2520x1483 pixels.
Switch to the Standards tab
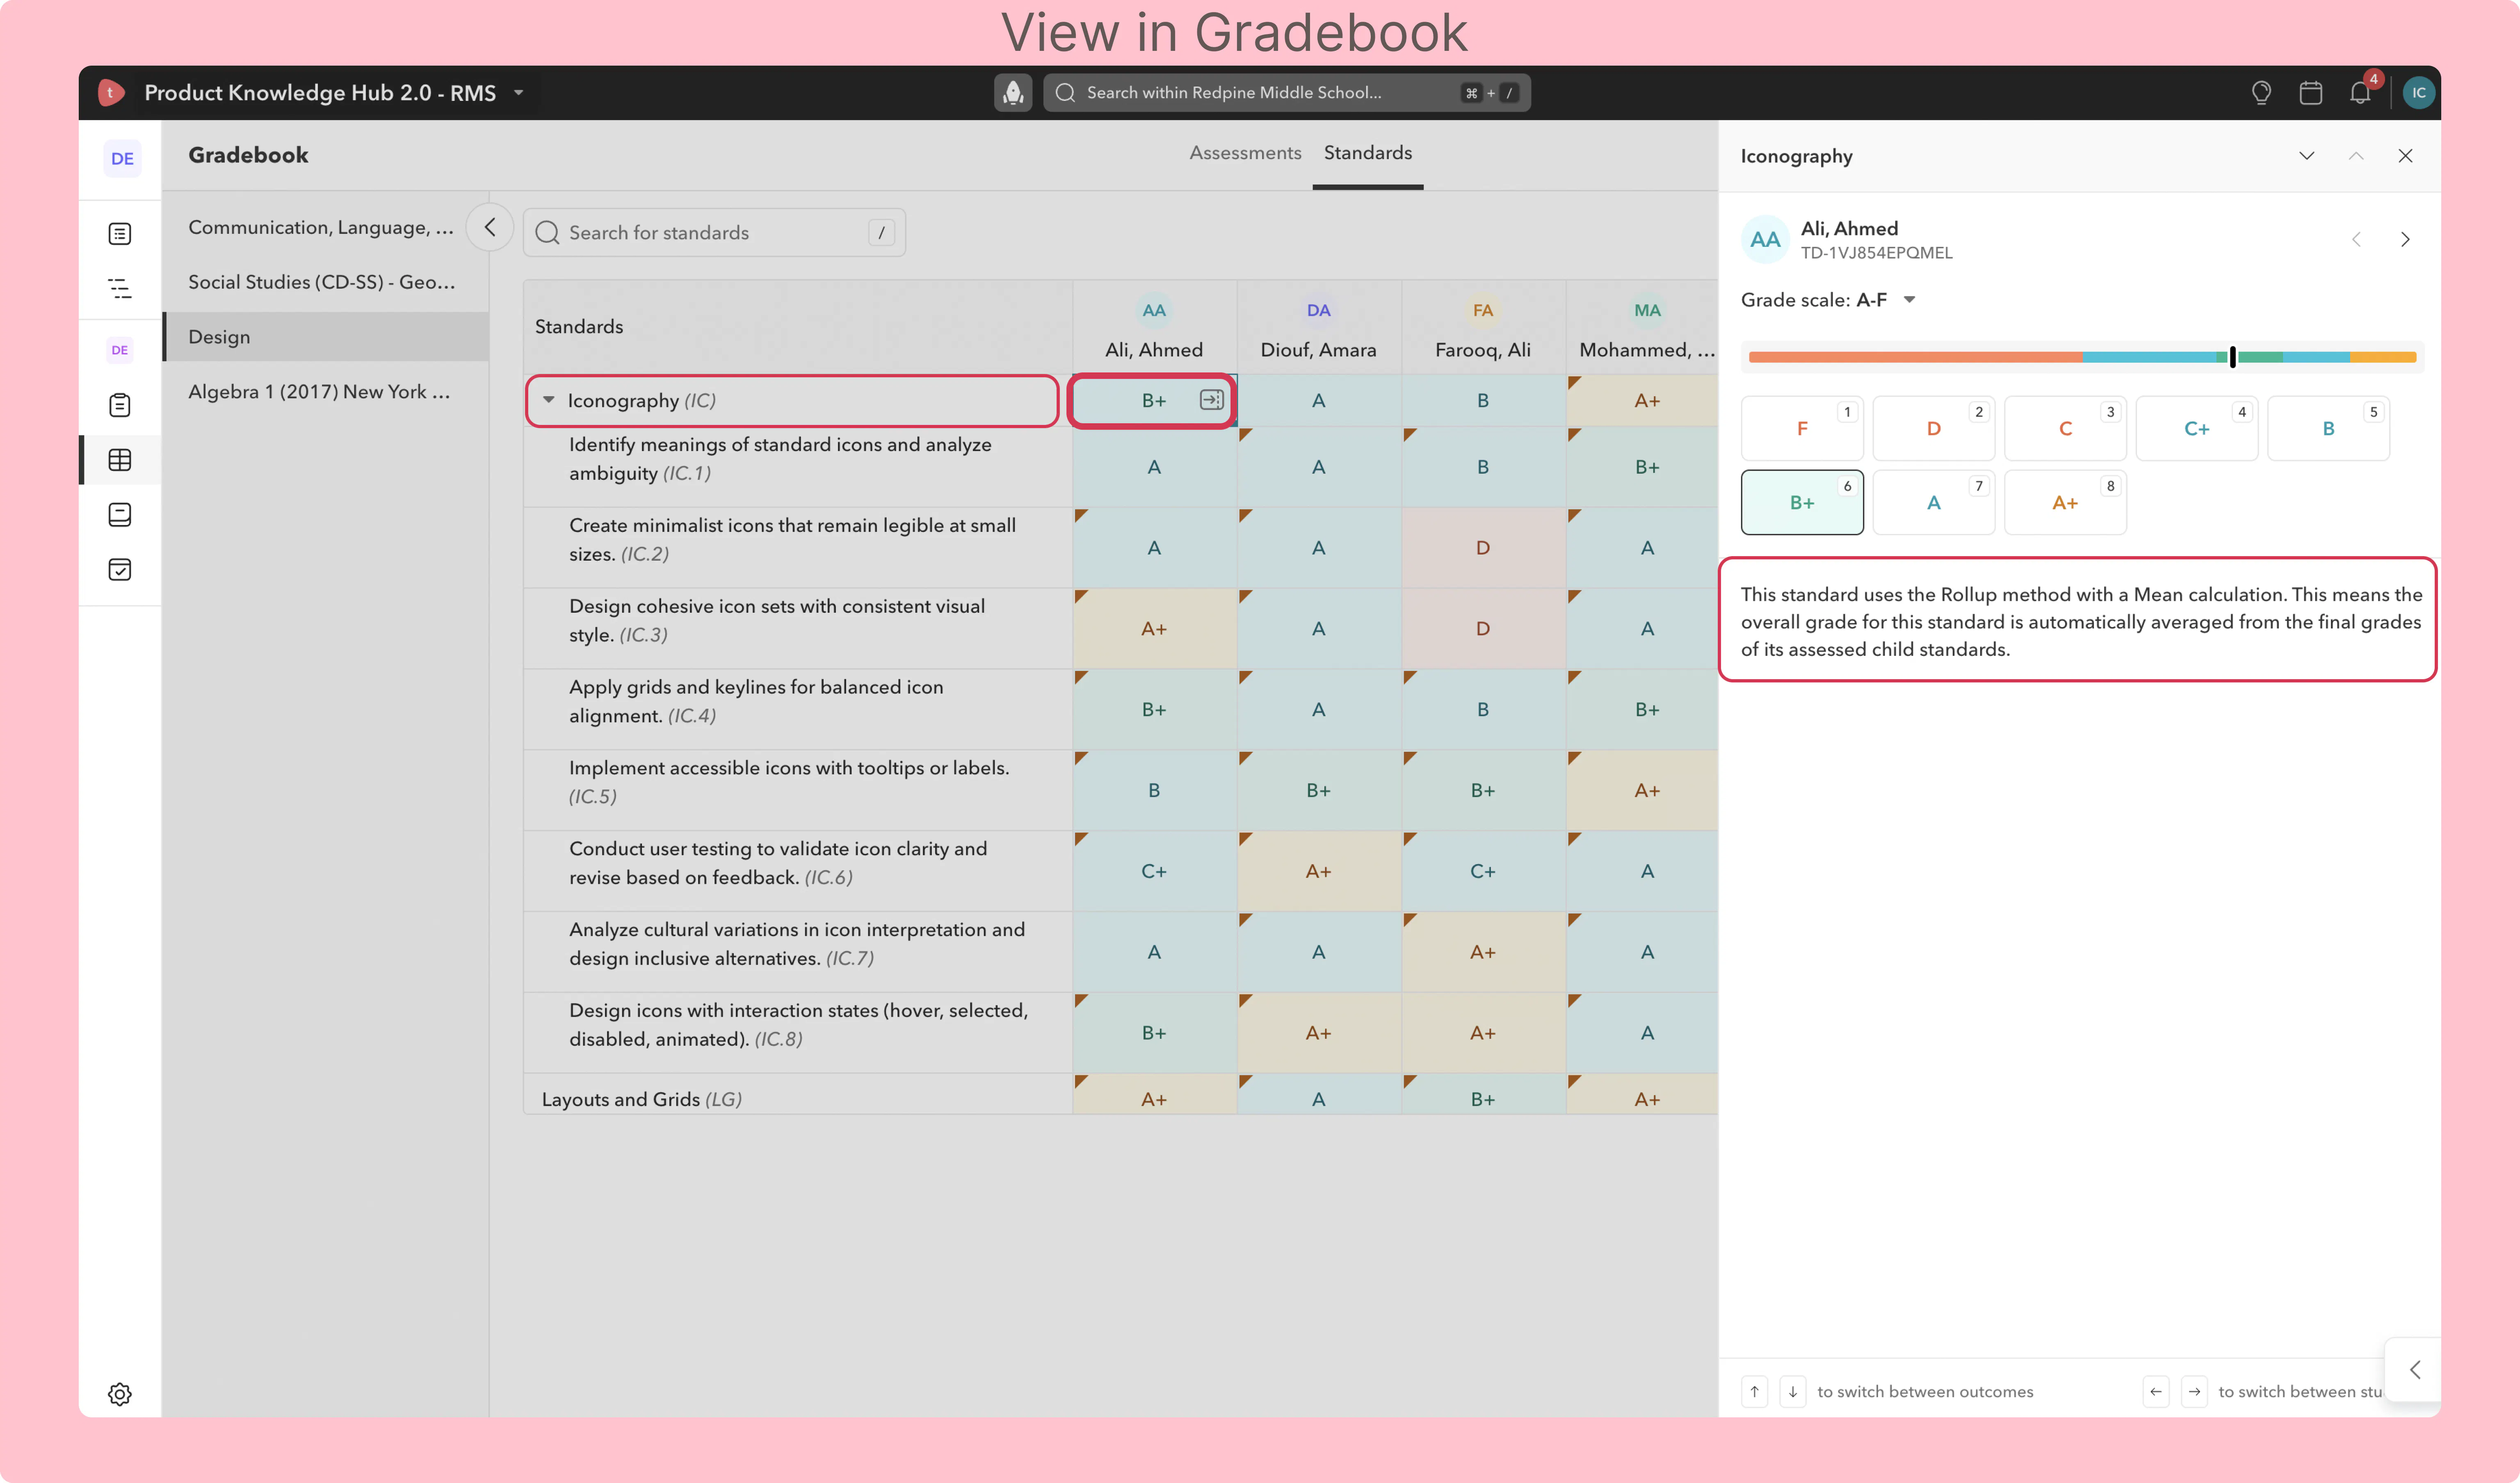(1368, 153)
